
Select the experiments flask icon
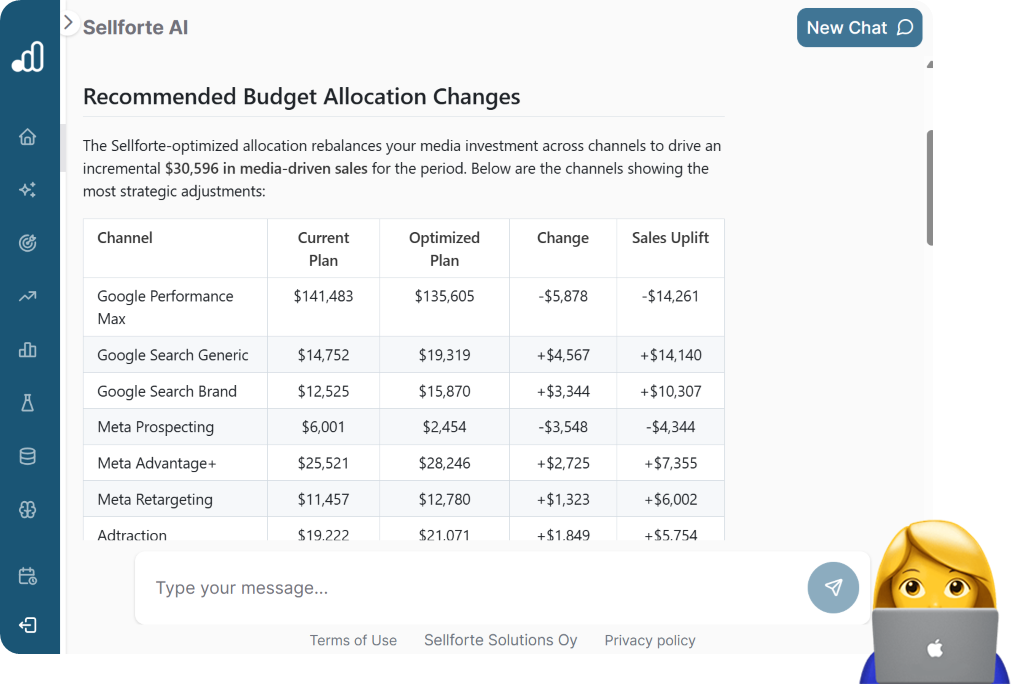coord(28,403)
